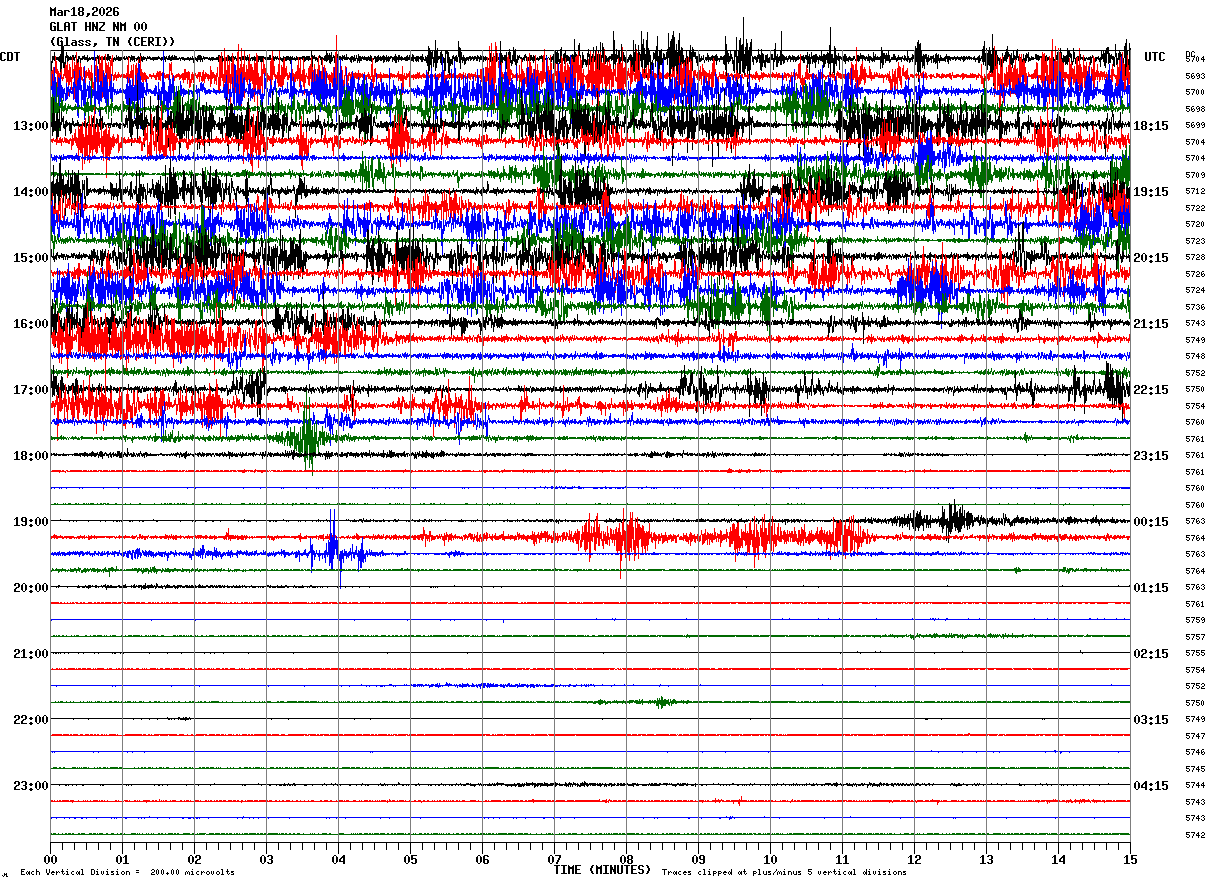Image resolution: width=1210 pixels, height=886 pixels.
Task: Select the '22:00' CDT time label
Action: point(31,720)
